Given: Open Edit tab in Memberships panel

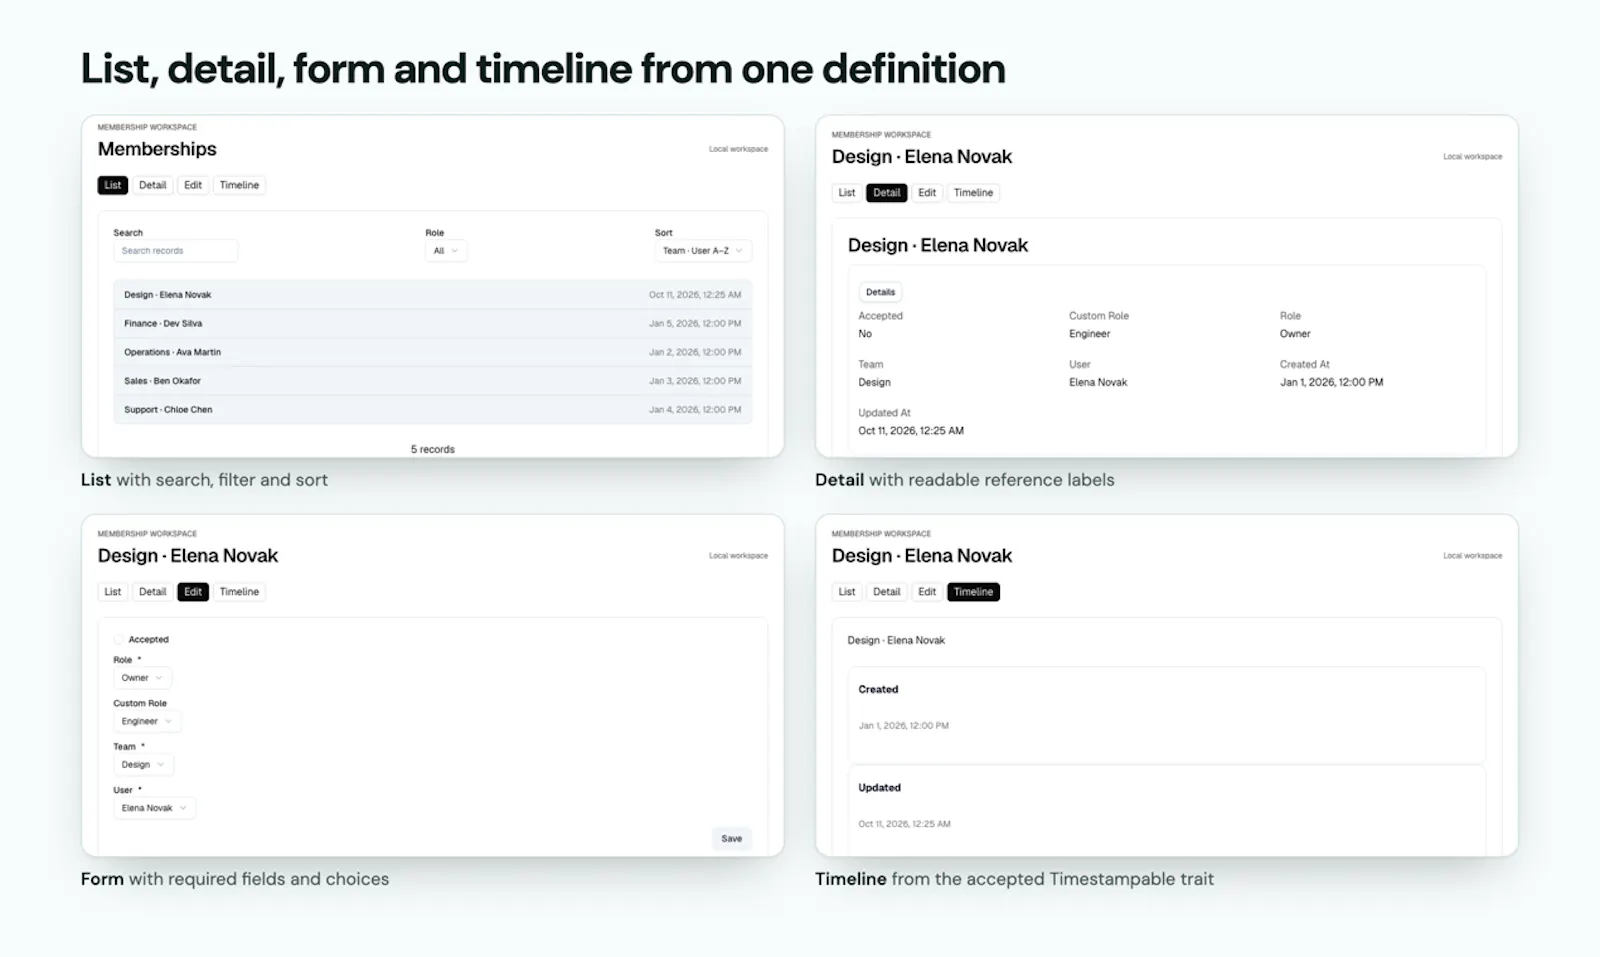Looking at the screenshot, I should tap(193, 185).
